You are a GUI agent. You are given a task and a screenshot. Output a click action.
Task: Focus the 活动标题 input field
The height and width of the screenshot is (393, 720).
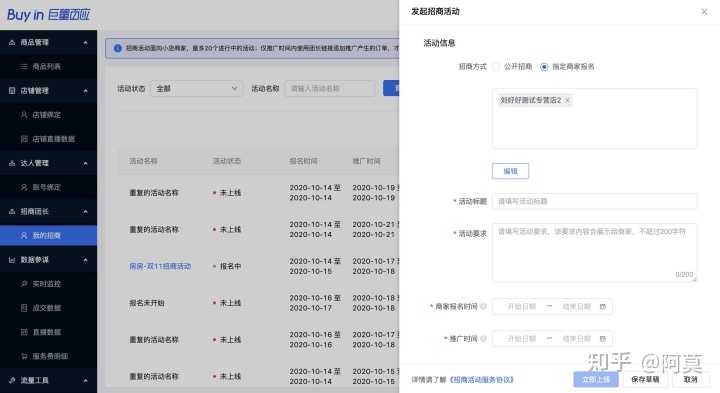595,201
